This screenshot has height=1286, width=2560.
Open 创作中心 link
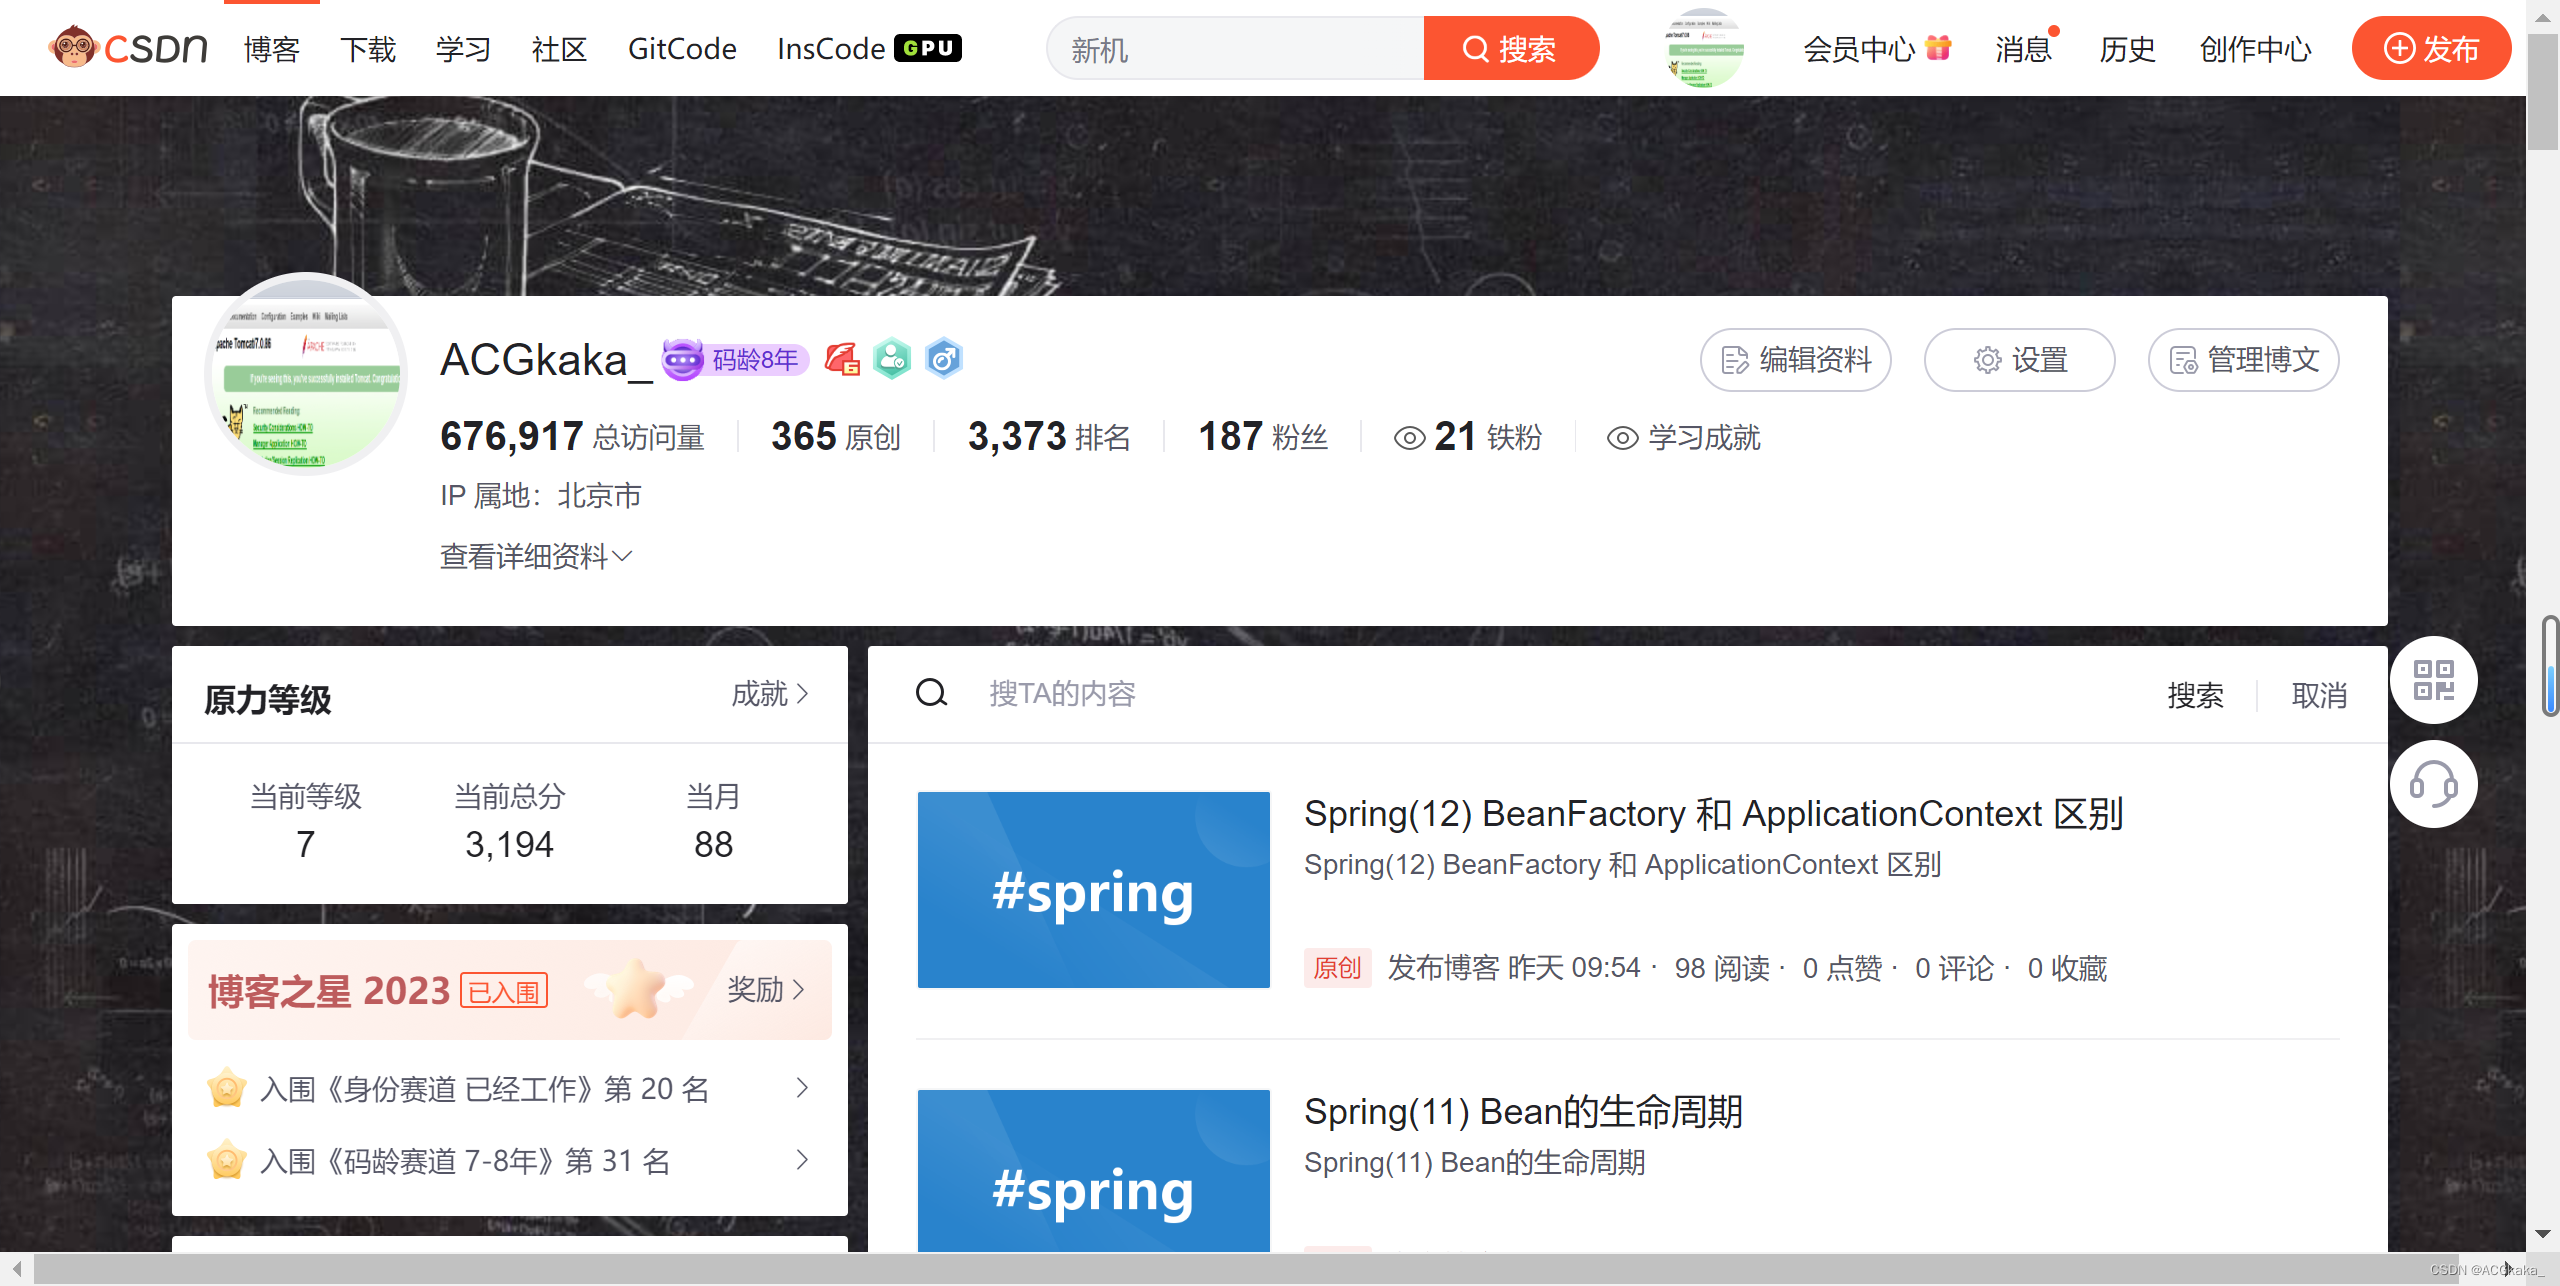click(2255, 49)
